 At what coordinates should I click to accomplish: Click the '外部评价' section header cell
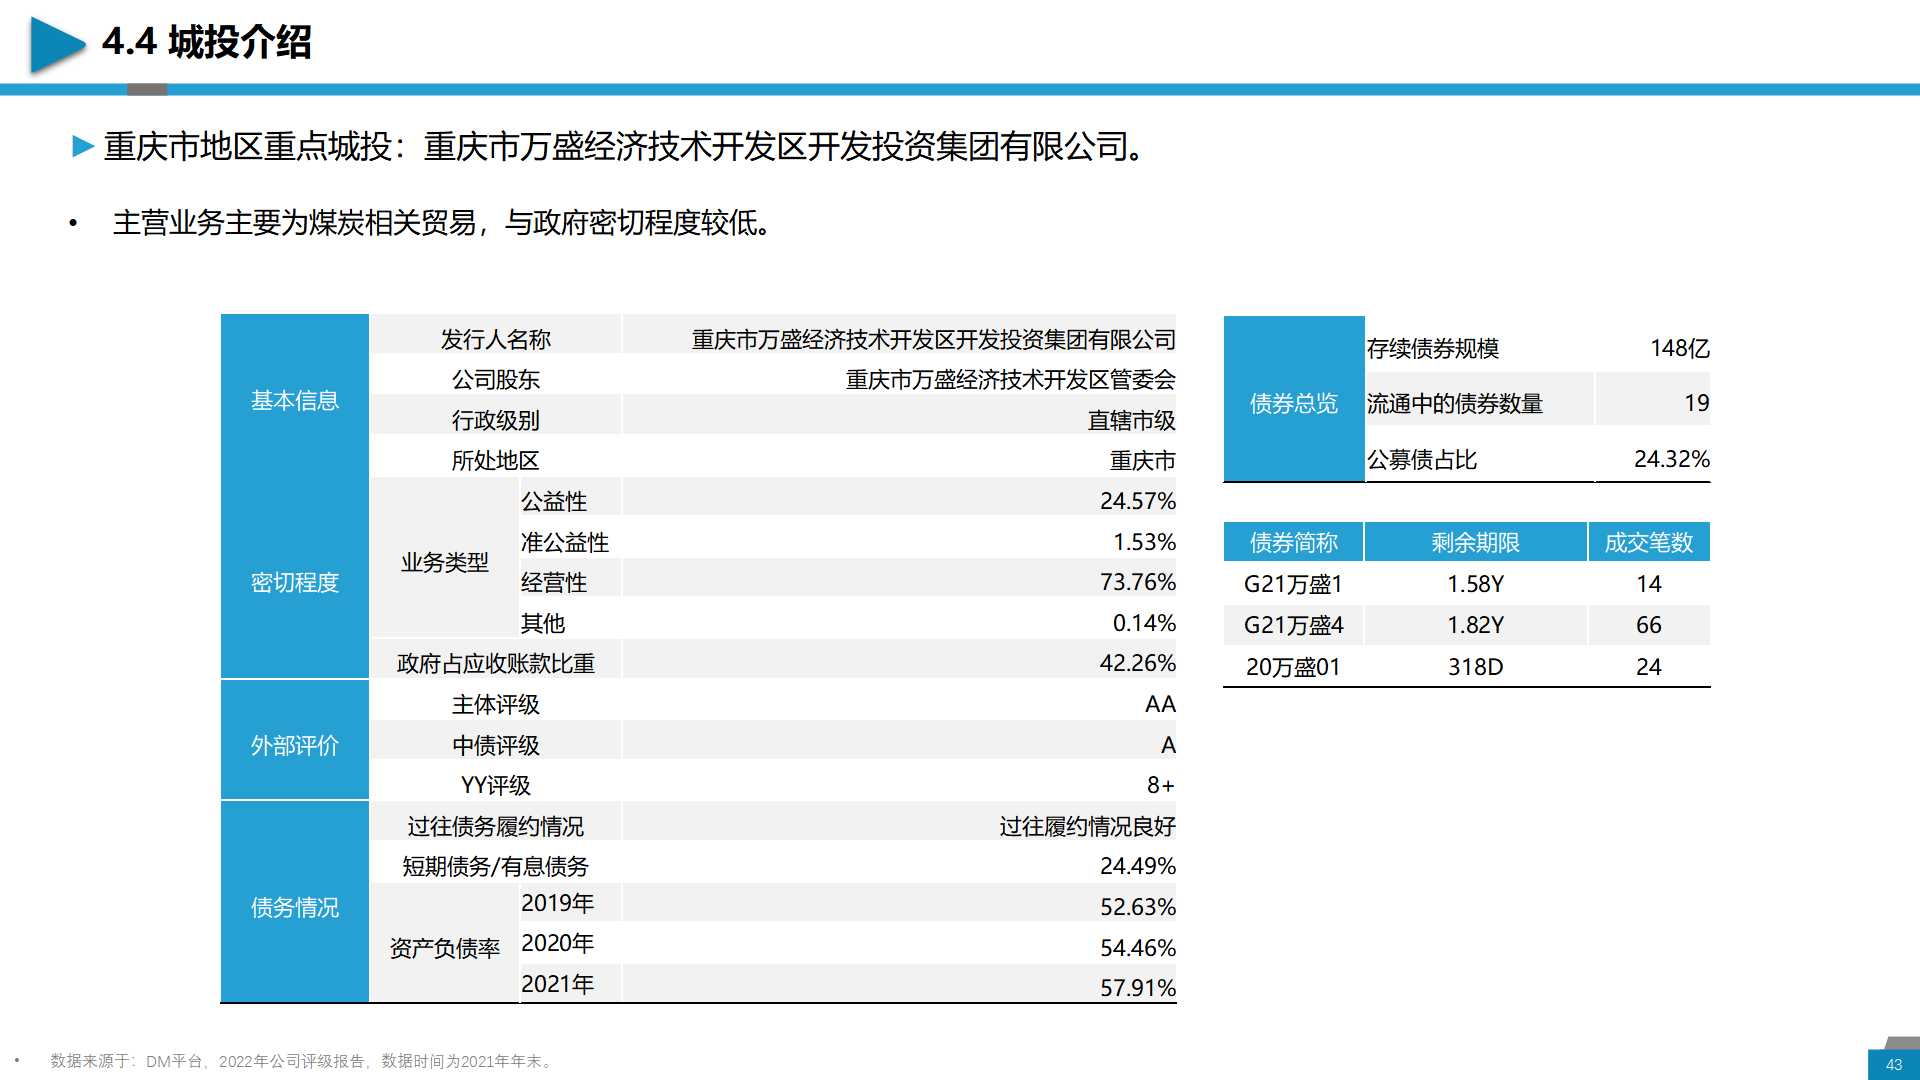coord(295,745)
